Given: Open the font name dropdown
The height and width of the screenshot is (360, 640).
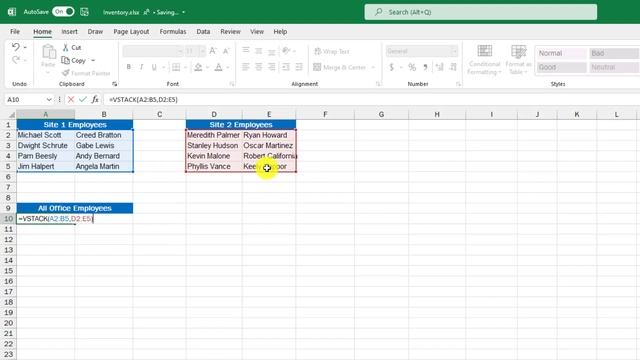Looking at the screenshot, I should [180, 51].
